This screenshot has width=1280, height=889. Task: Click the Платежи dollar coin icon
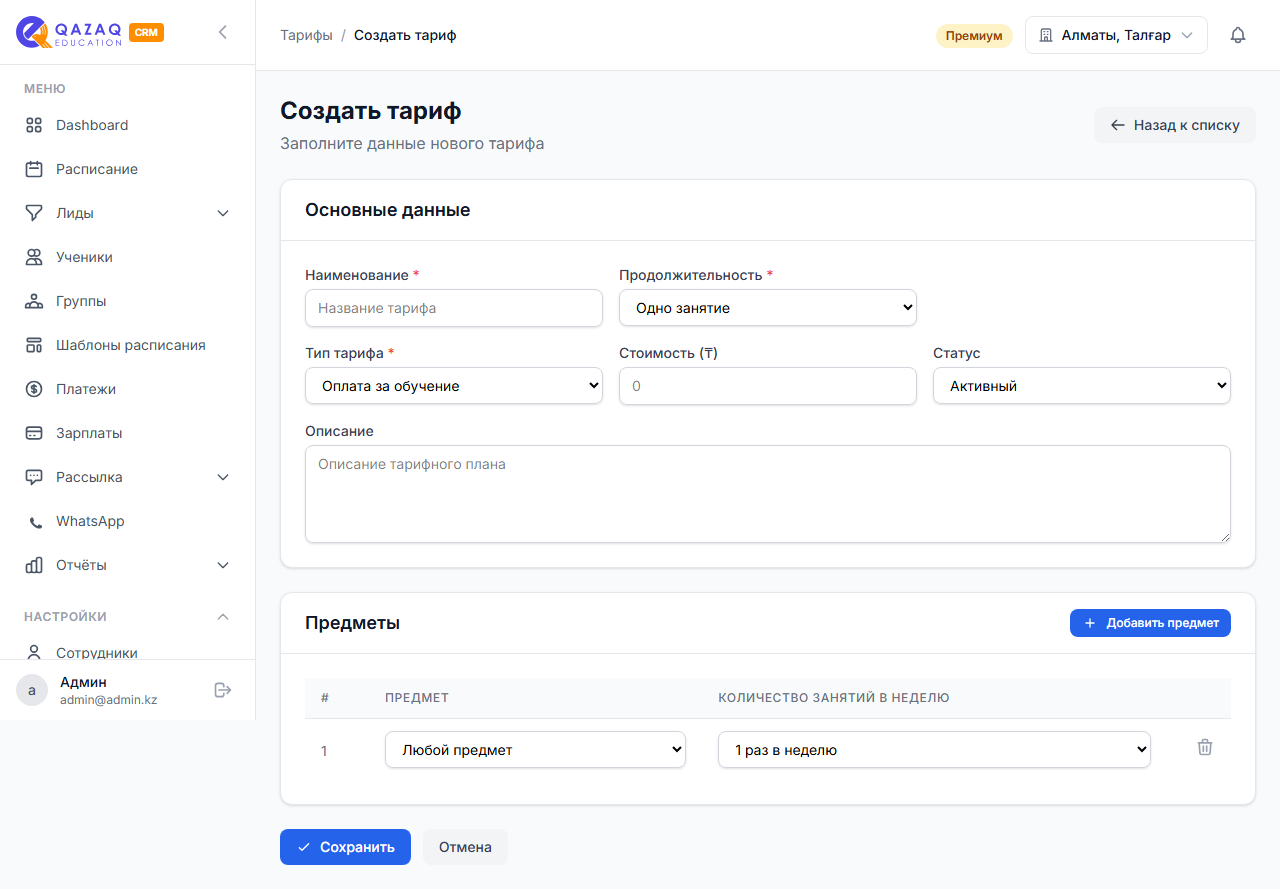click(34, 389)
